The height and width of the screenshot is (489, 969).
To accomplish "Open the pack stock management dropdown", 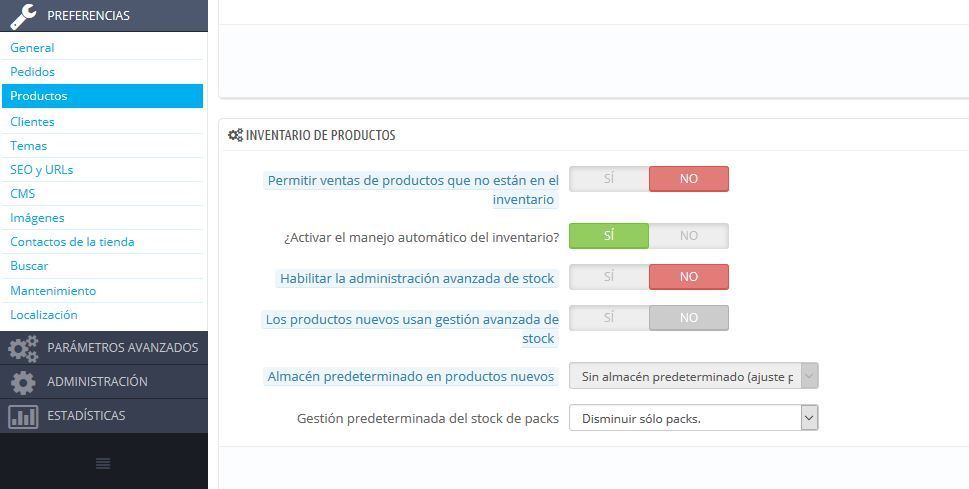I will pos(693,418).
